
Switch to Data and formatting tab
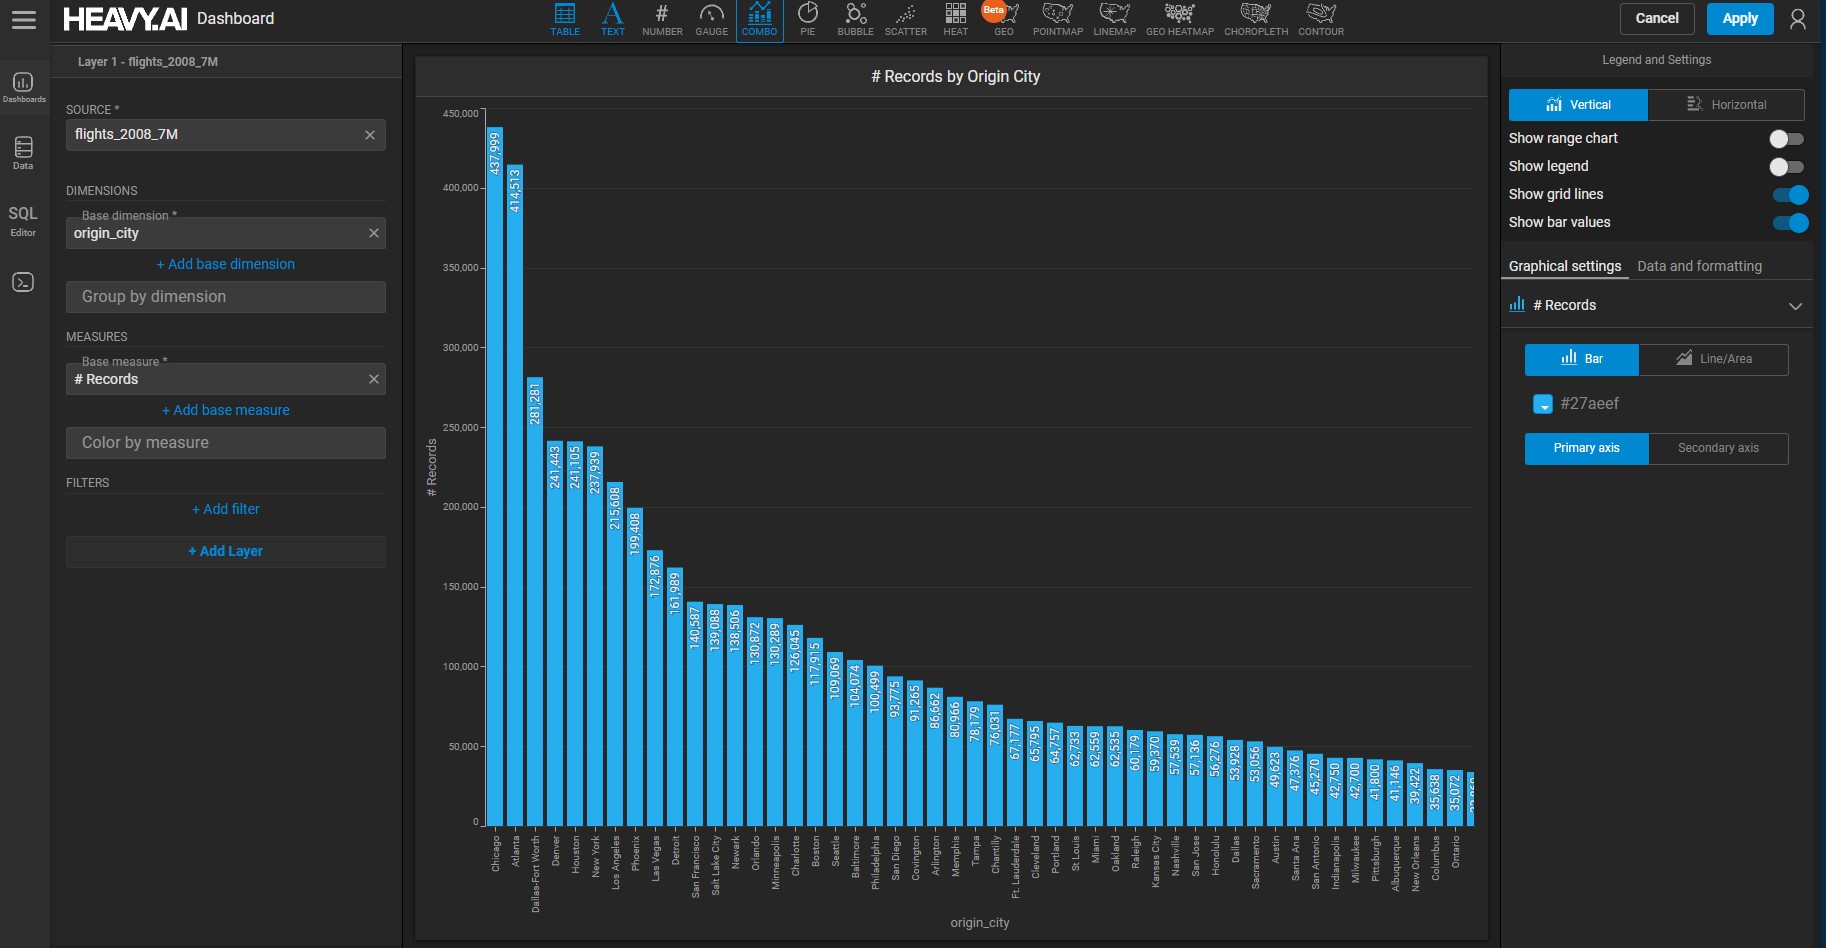pos(1699,266)
